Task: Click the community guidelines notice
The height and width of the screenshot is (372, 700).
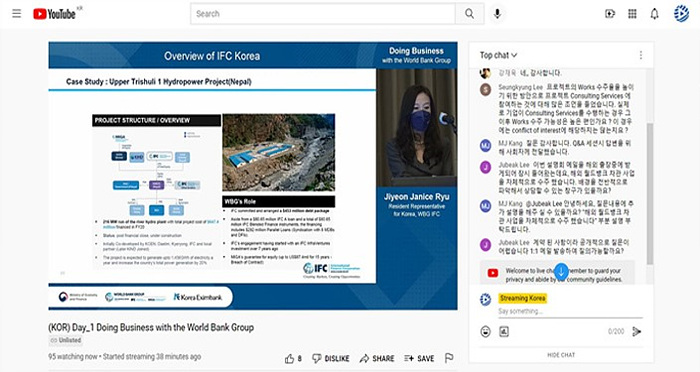Action: [558, 272]
